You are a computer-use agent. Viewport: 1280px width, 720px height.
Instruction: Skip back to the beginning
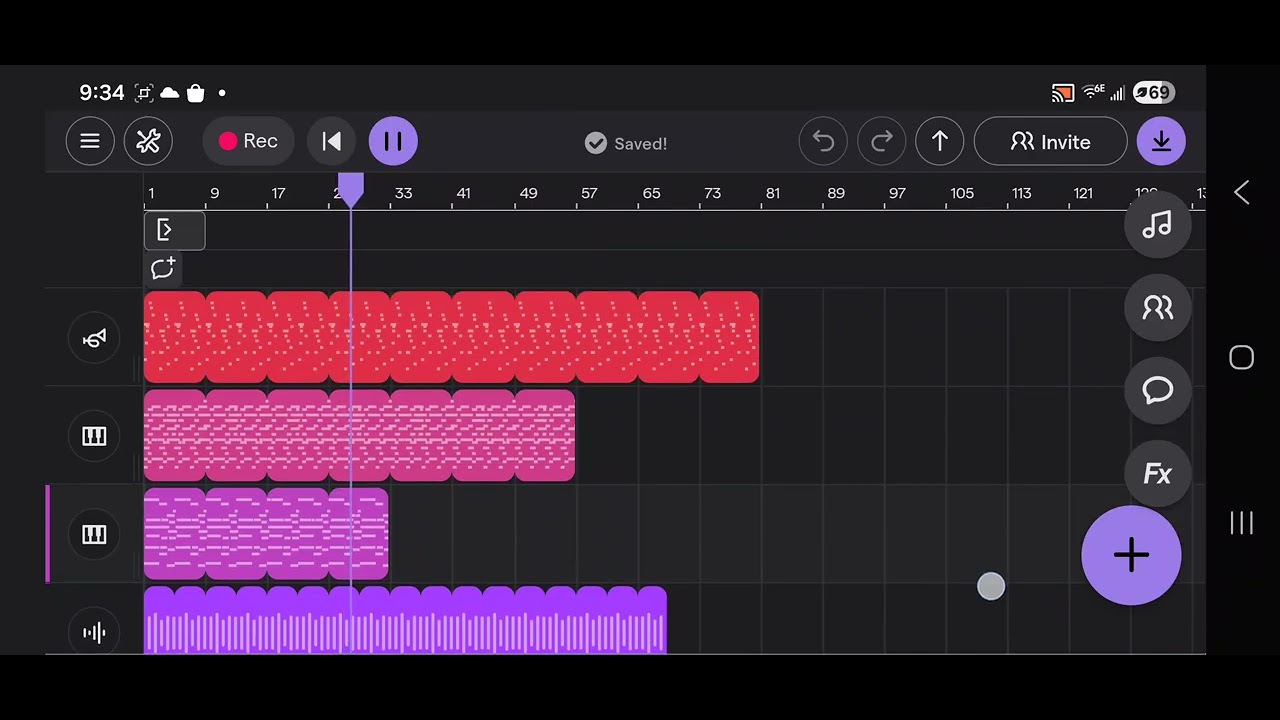[332, 142]
